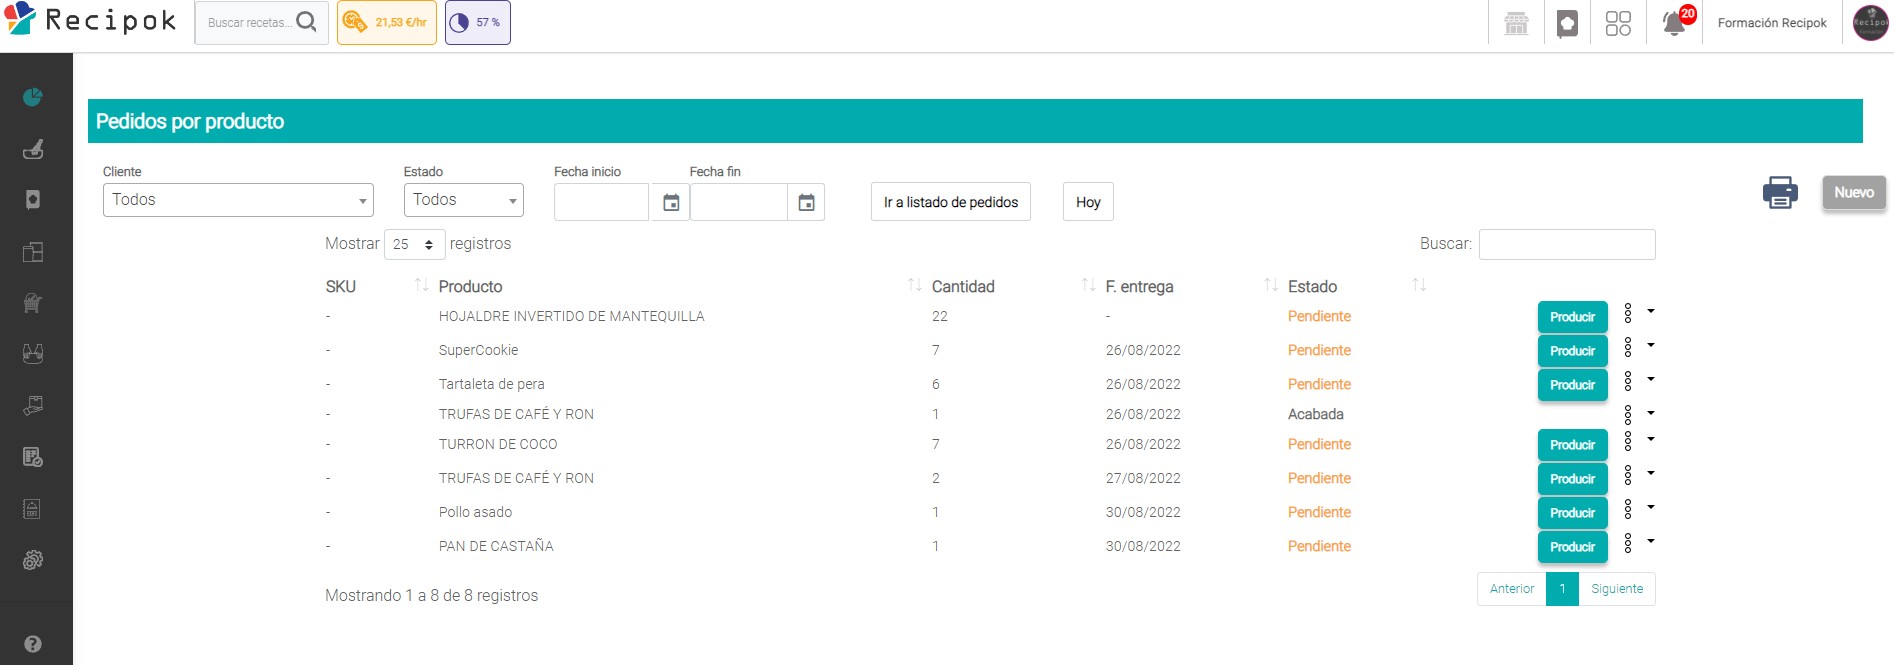Screen dimensions: 1894x665
Task: Expand row dropdown arrow for PAN DE CASTAÑA
Action: coord(1651,541)
